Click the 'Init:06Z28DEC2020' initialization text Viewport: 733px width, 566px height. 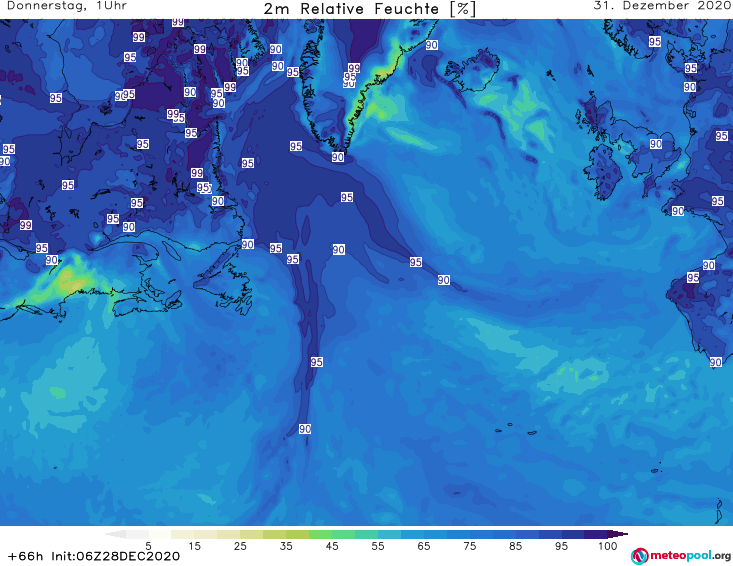click(115, 556)
